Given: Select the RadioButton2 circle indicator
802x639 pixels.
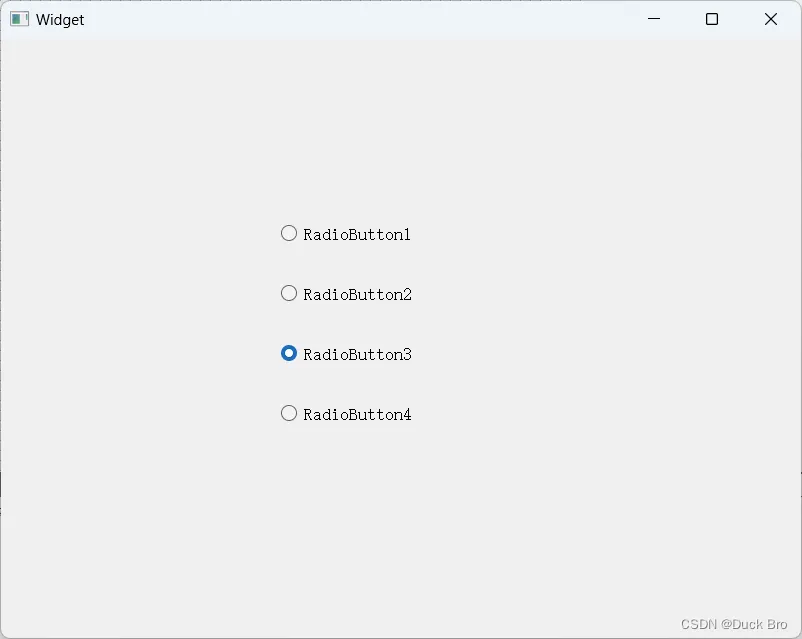Looking at the screenshot, I should click(289, 293).
